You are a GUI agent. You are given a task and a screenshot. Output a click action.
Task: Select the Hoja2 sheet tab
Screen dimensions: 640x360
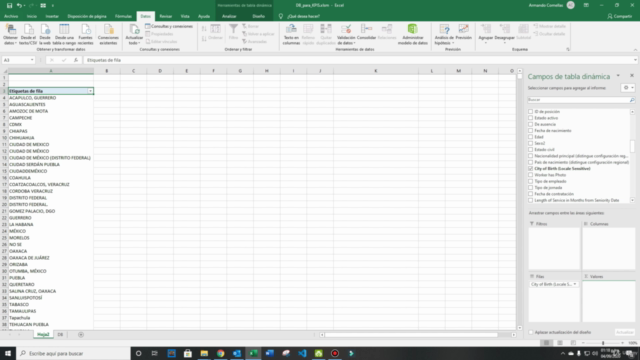(43, 335)
